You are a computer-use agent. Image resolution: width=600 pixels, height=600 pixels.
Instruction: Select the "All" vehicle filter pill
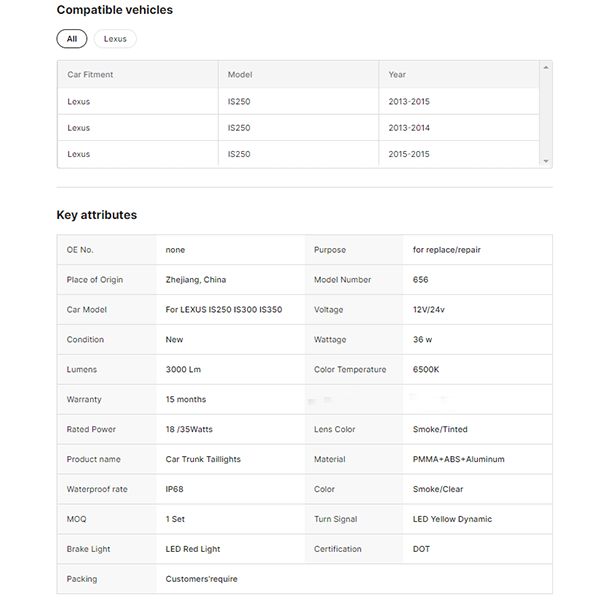coord(71,39)
